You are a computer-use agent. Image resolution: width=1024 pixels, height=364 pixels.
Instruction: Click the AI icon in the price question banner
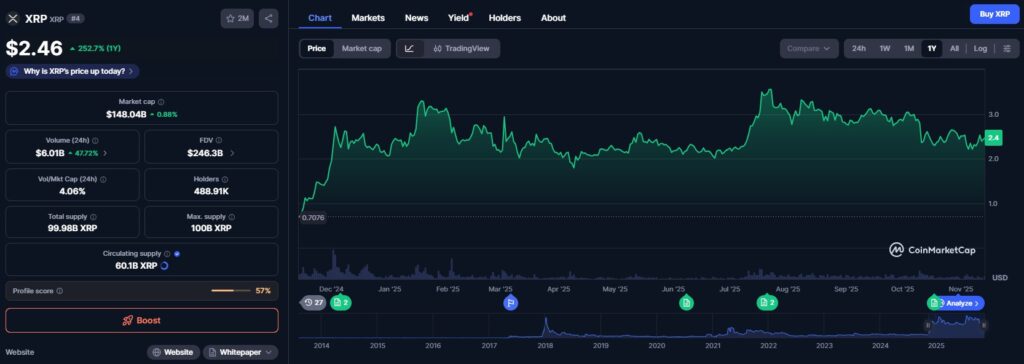[14, 71]
